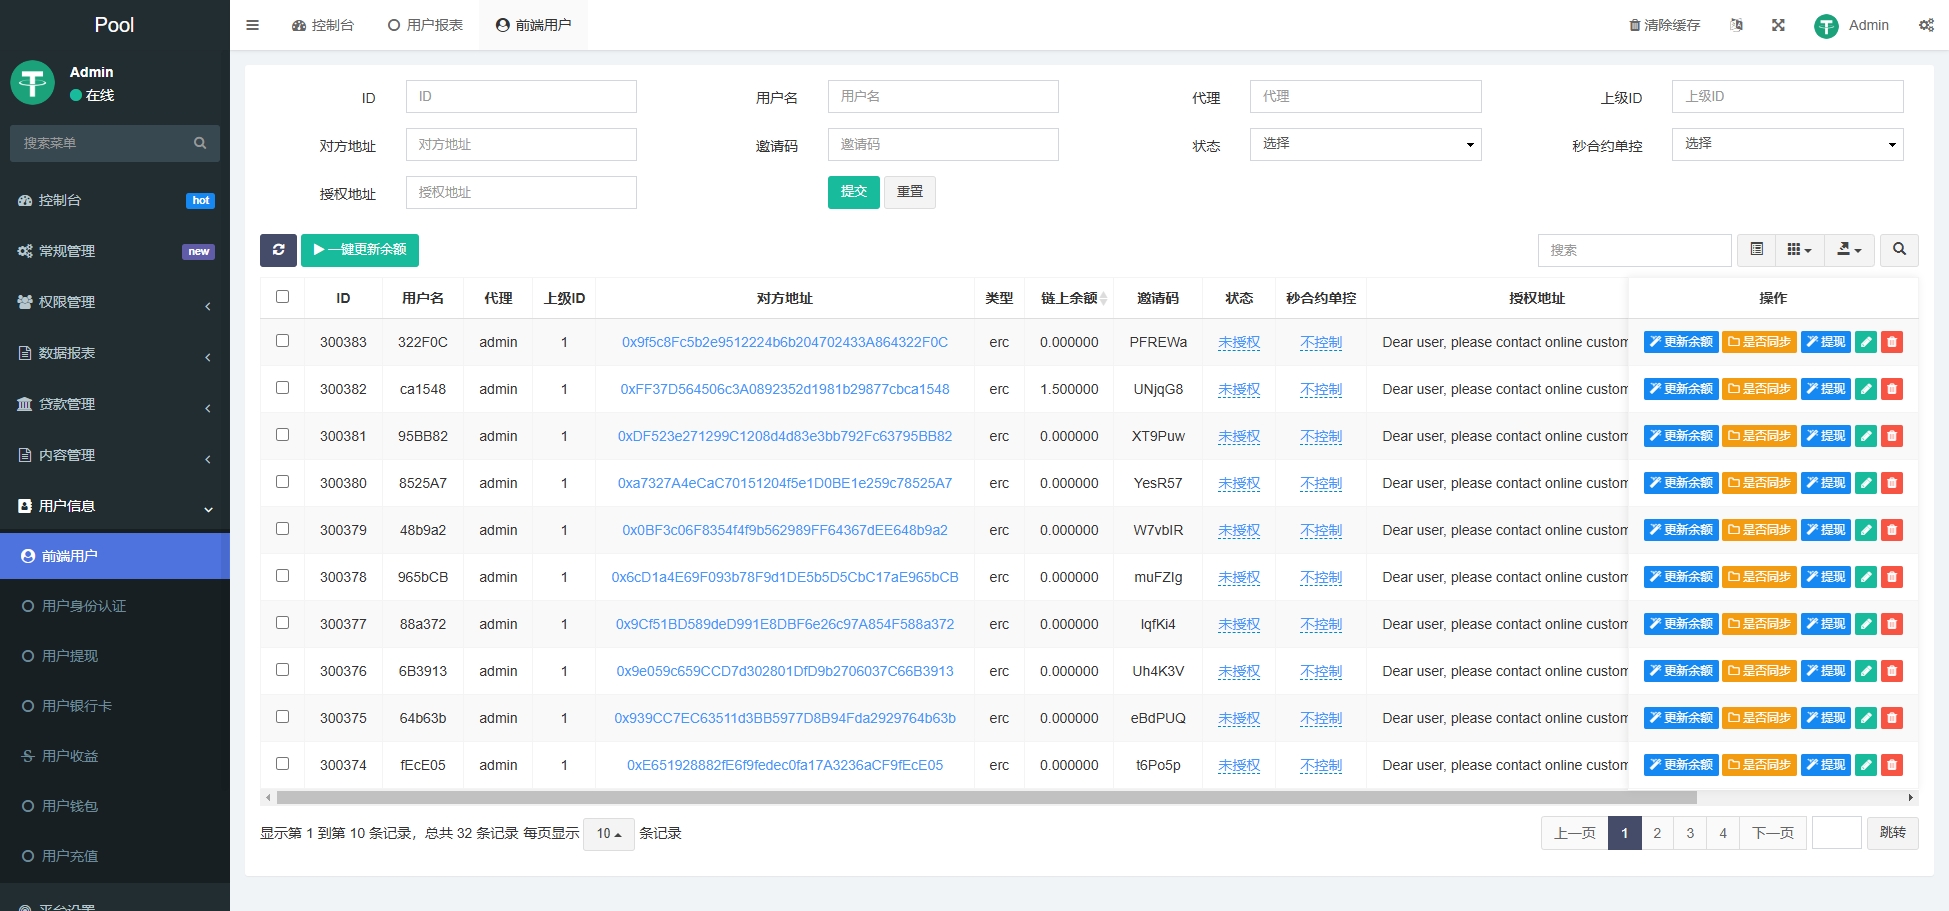This screenshot has height=911, width=1949.
Task: Click the refresh table icon button
Action: (x=278, y=250)
